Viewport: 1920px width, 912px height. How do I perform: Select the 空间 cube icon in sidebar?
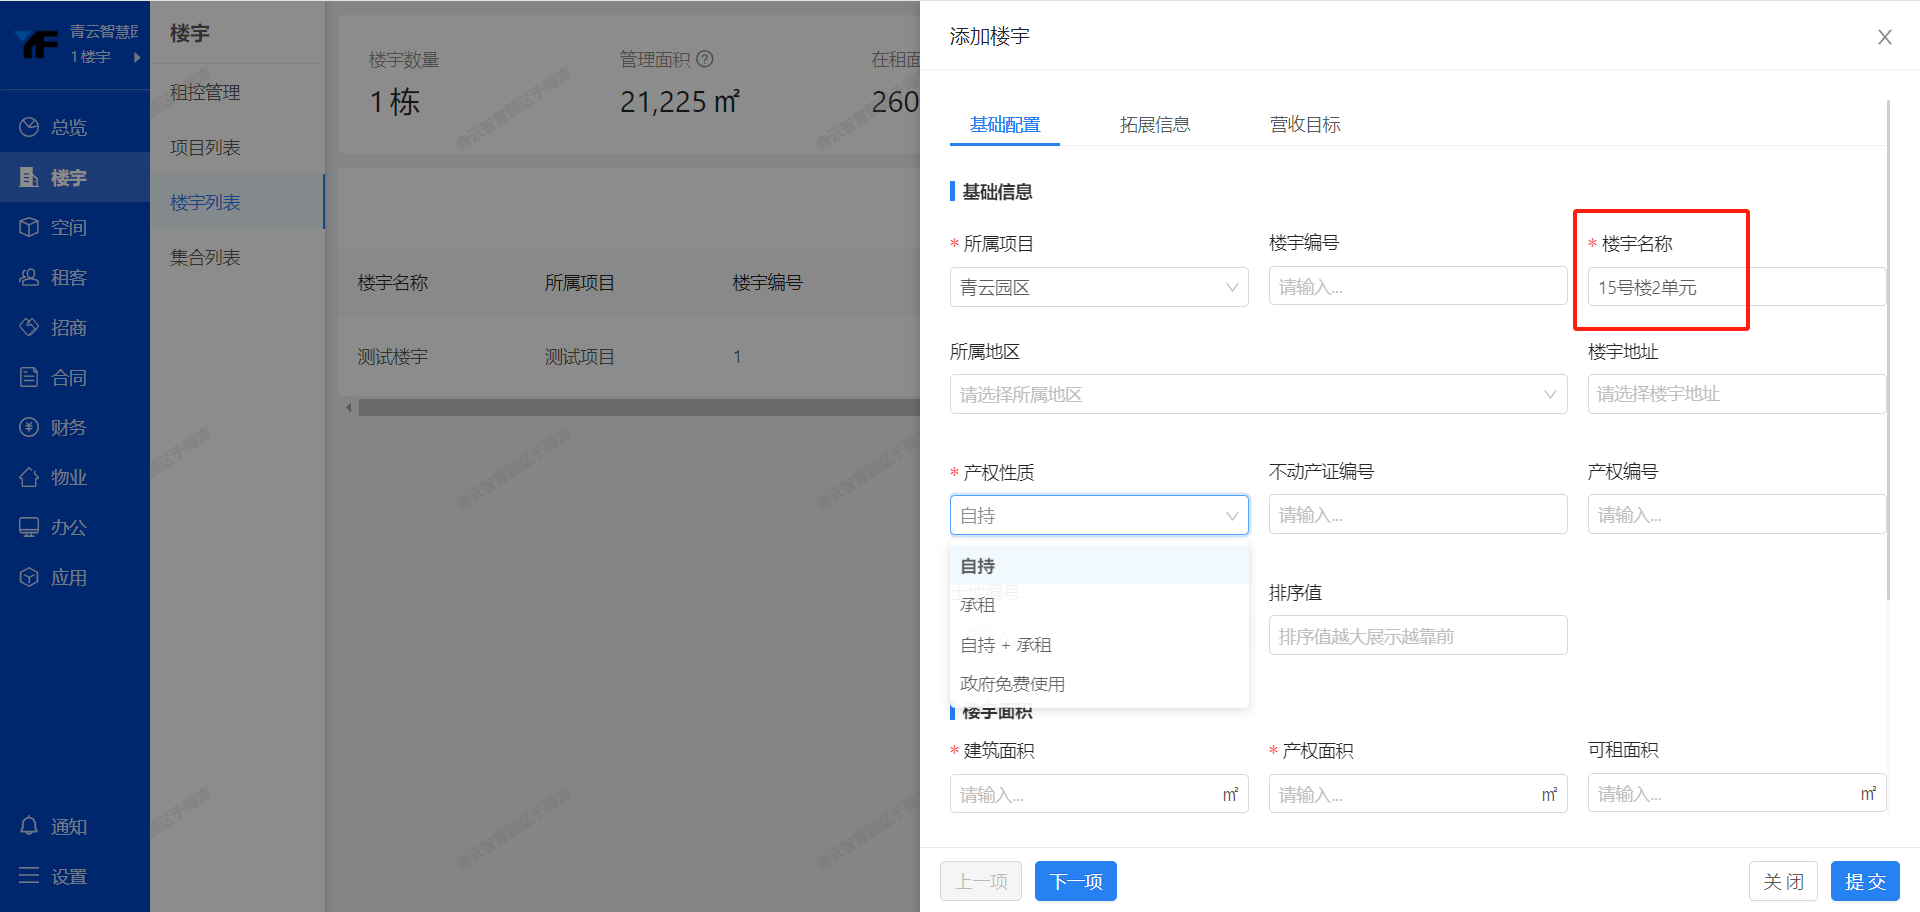coord(29,227)
